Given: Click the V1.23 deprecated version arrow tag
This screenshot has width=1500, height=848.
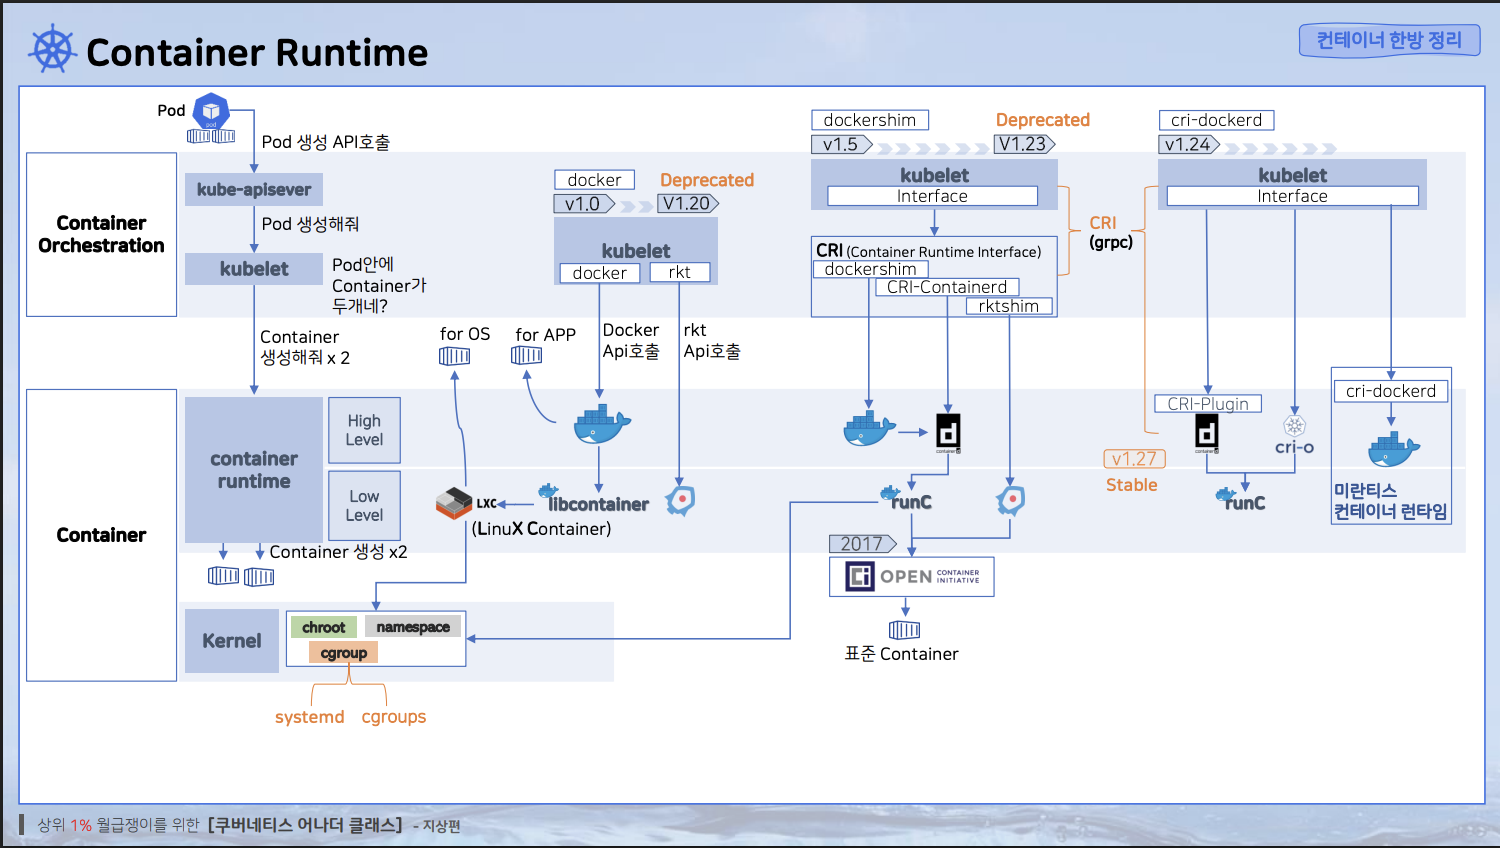Looking at the screenshot, I should pos(1024,144).
